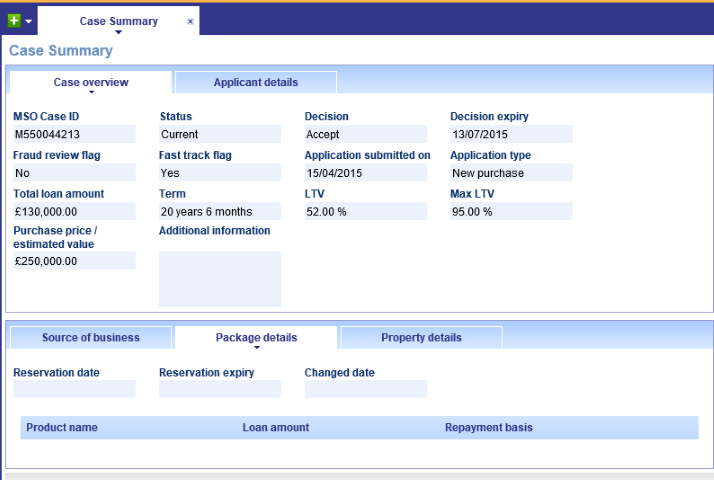
Task: Click the Decision expiry date field
Action: coord(511,134)
